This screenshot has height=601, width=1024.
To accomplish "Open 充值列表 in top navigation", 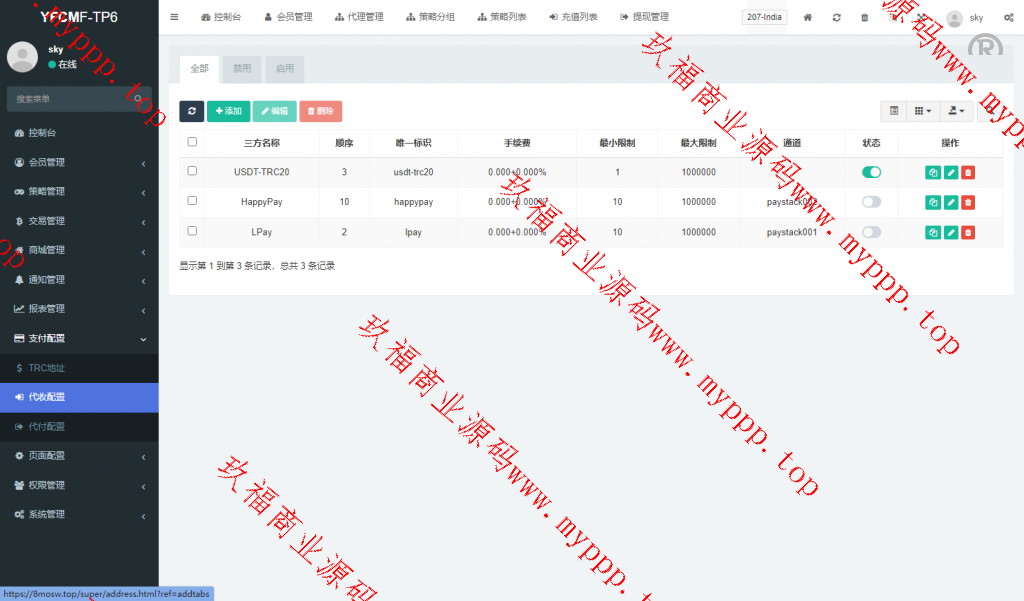I will tap(573, 17).
